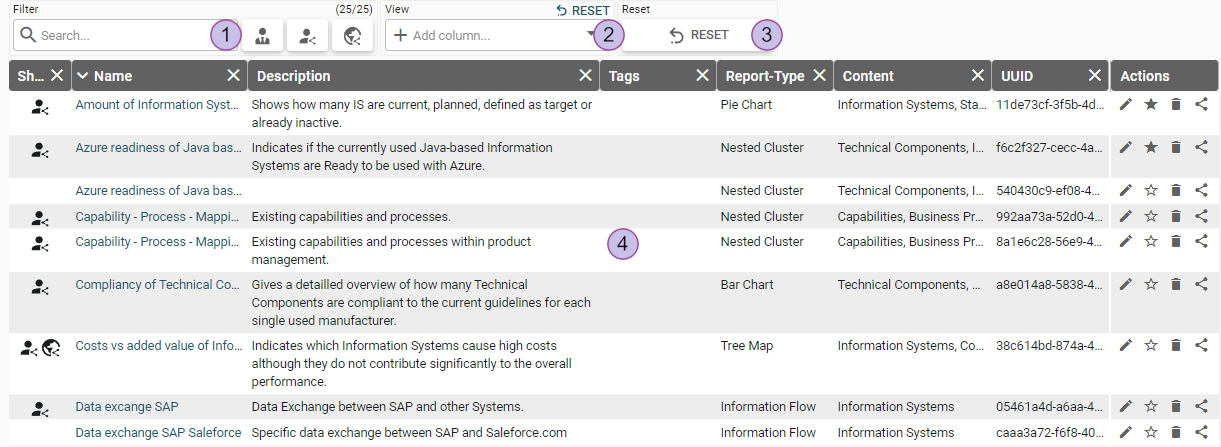Edit the Data excange SAP report
Viewport: 1221px width, 447px height.
(x=1126, y=407)
